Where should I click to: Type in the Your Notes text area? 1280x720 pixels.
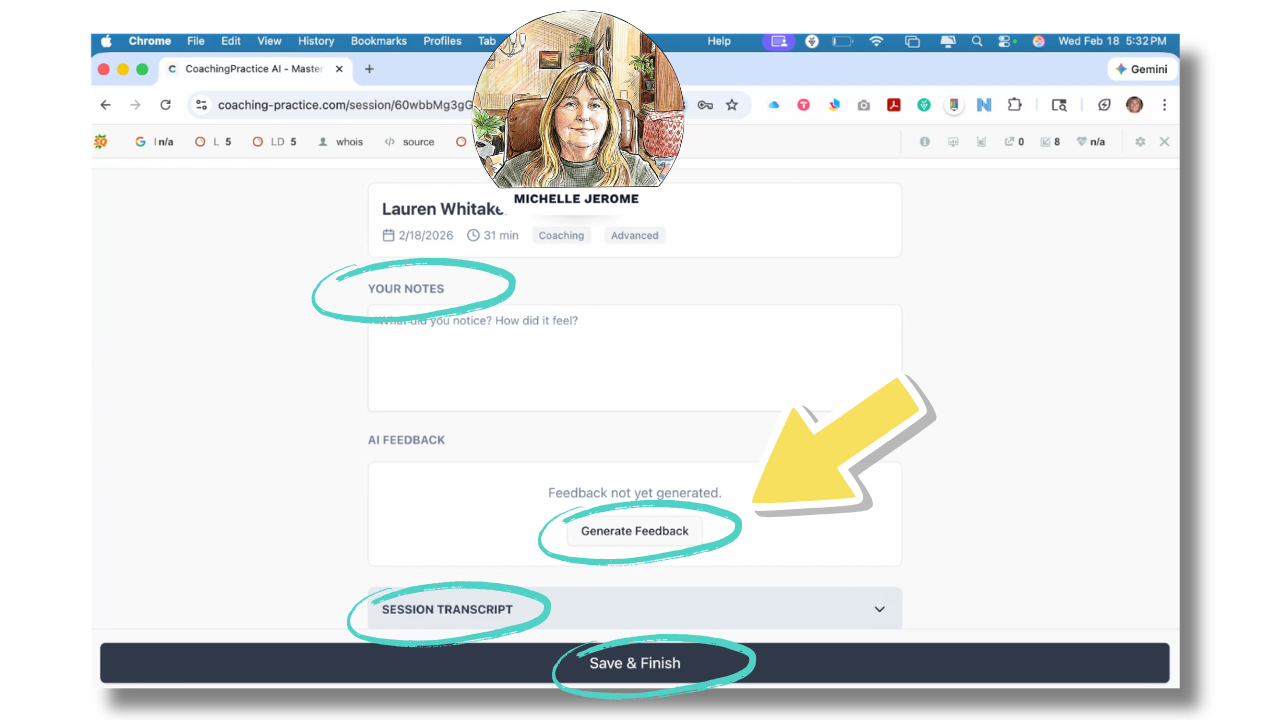(634, 360)
